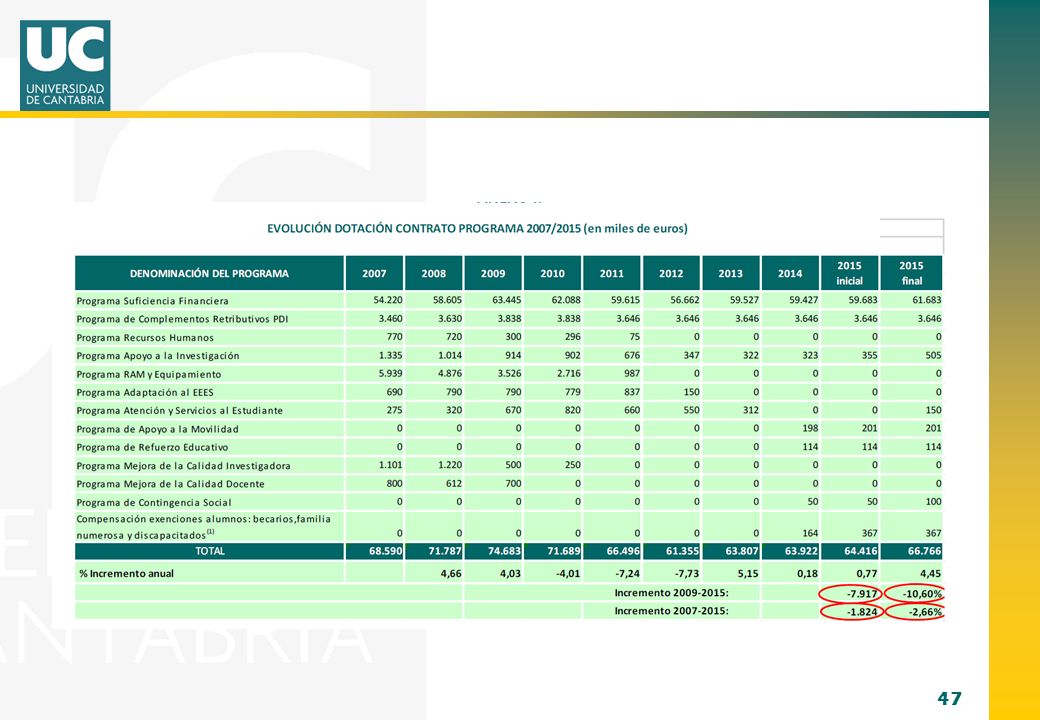Select the 2012 column header

[671, 273]
